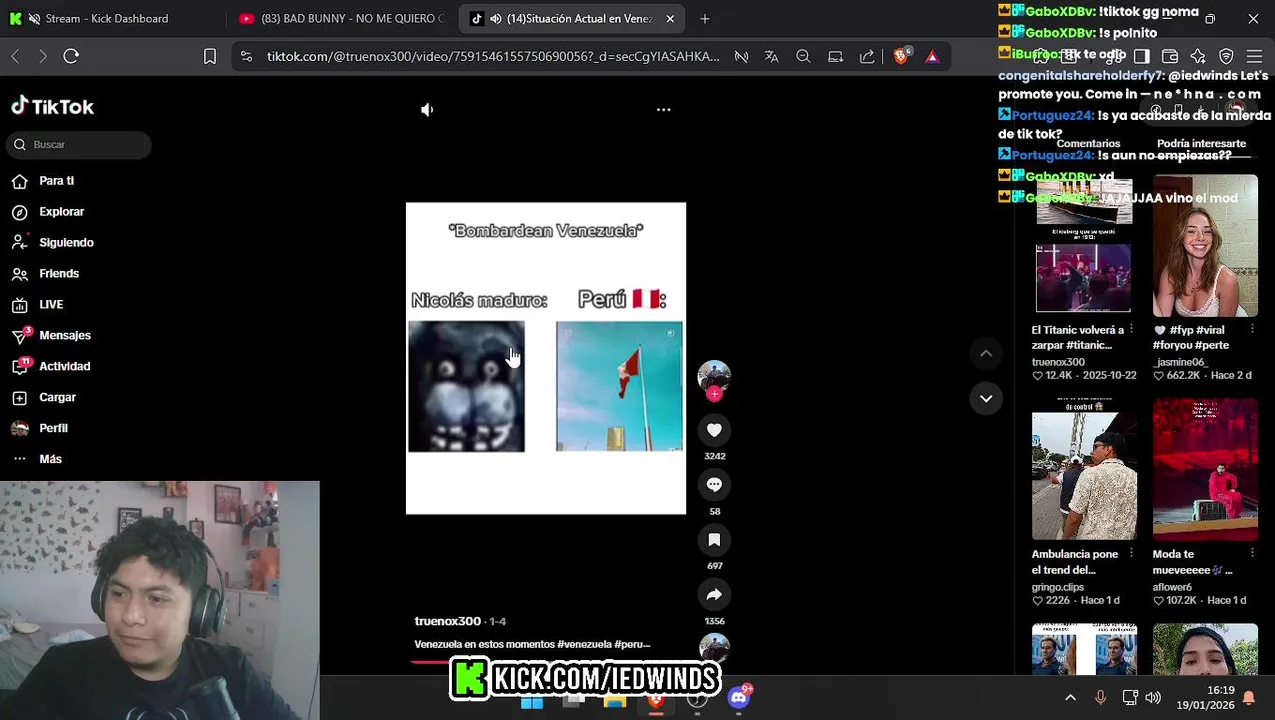Open the Titanic volverá a zarpar thumbnail
1275x720 pixels.
[1084, 245]
